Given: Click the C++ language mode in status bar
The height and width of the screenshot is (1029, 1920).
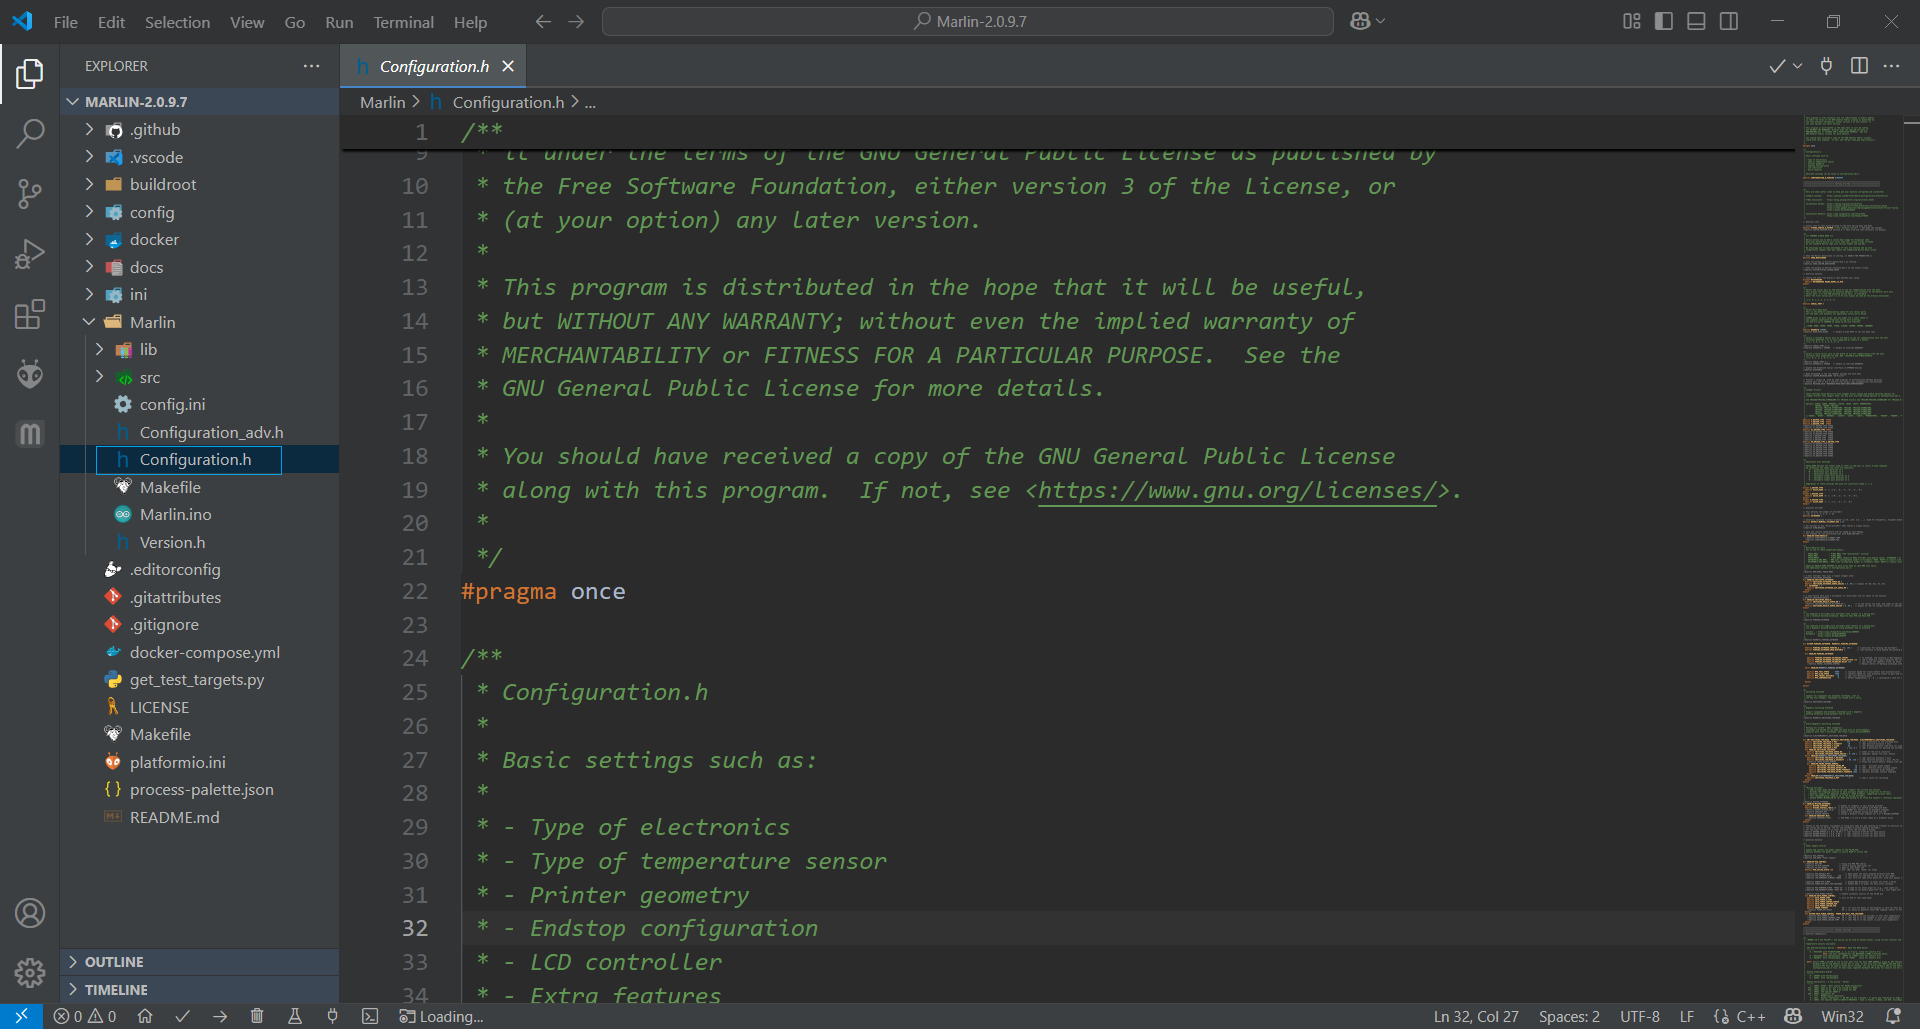Looking at the screenshot, I should point(1750,1016).
